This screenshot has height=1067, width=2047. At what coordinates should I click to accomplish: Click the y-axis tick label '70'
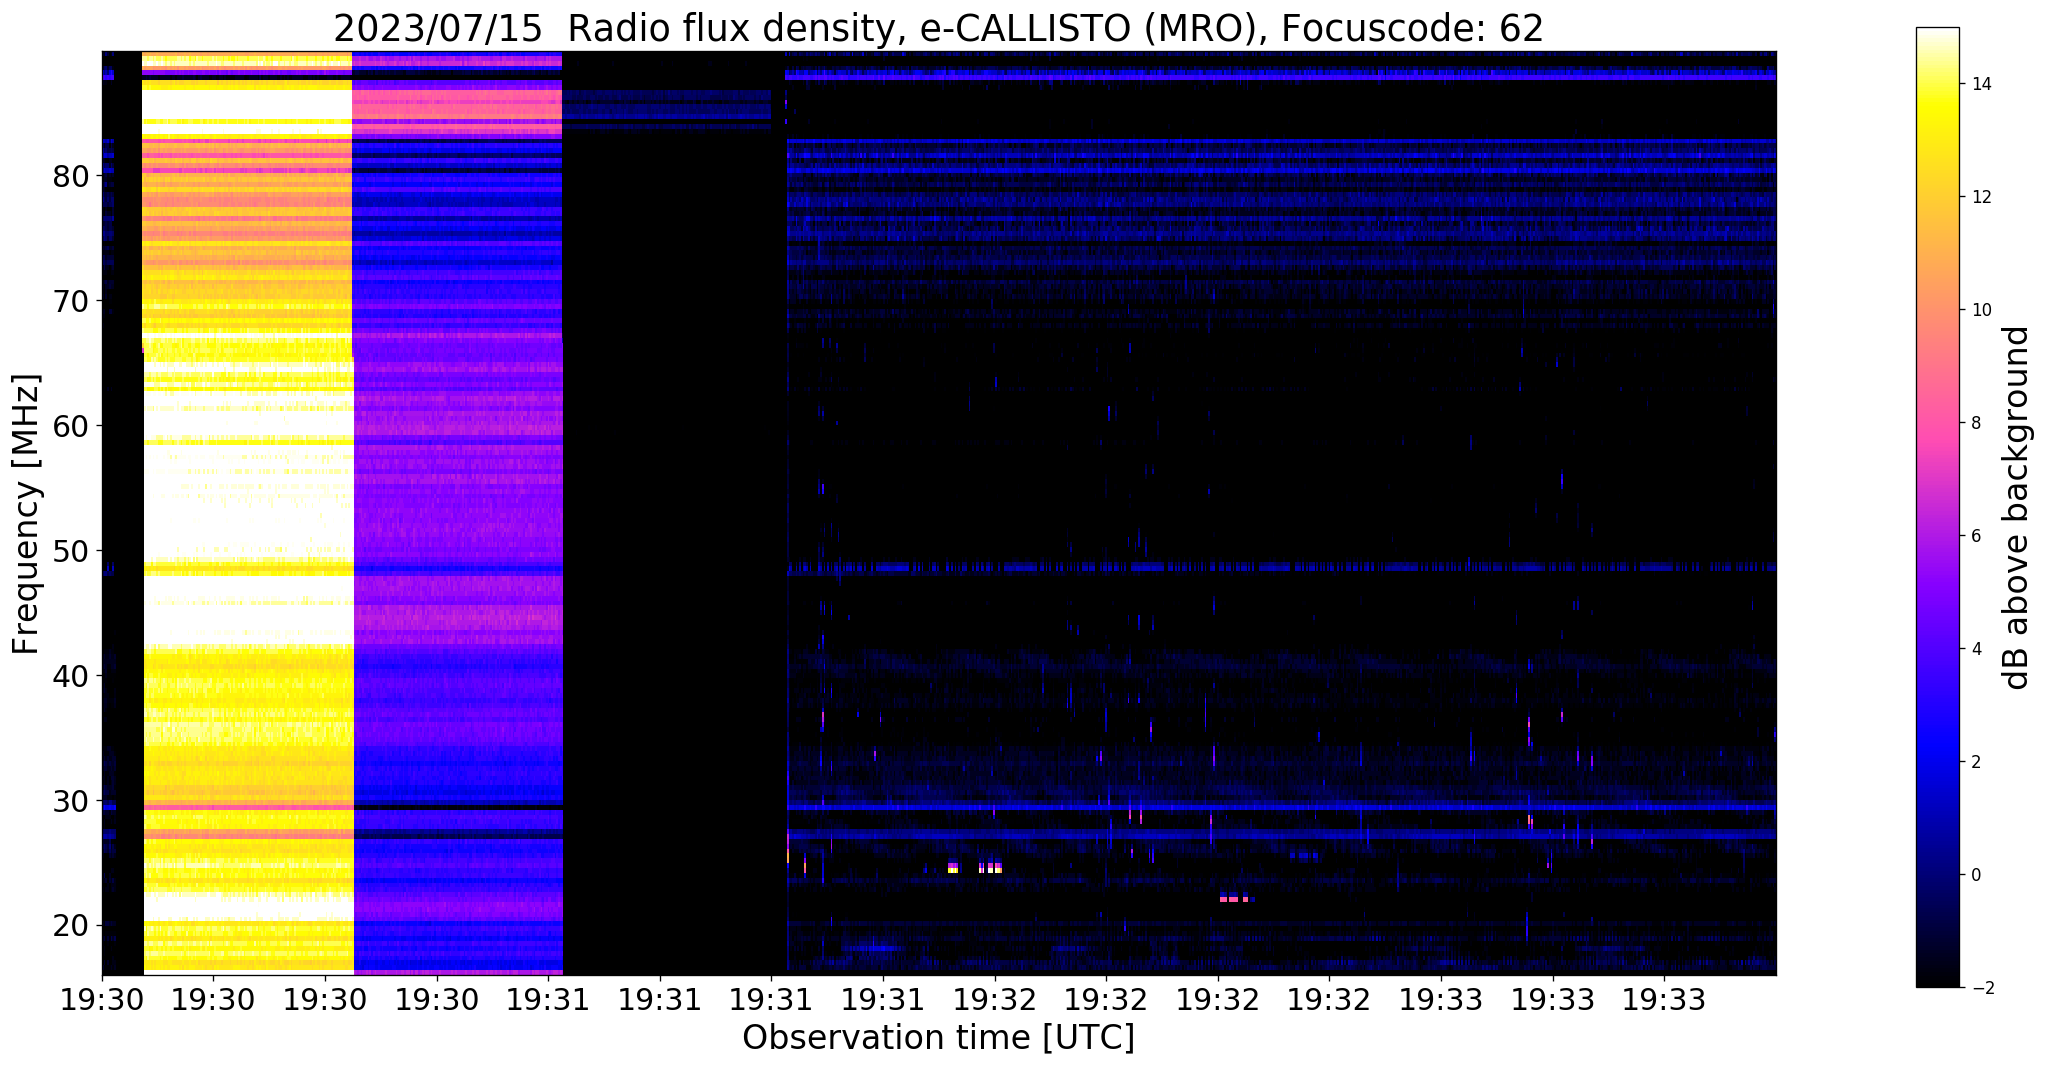click(x=70, y=302)
